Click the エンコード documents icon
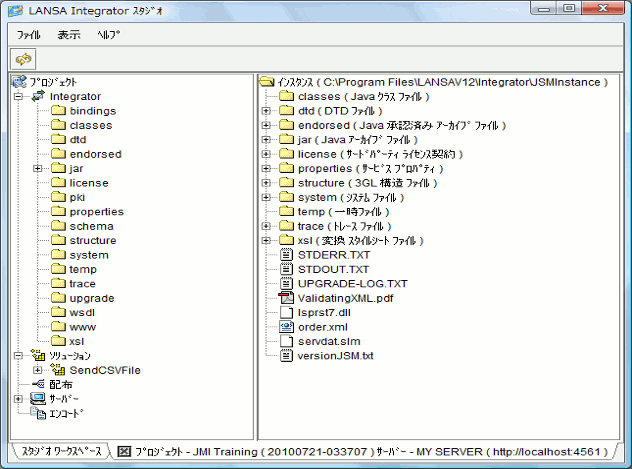The image size is (632, 469). [38, 413]
